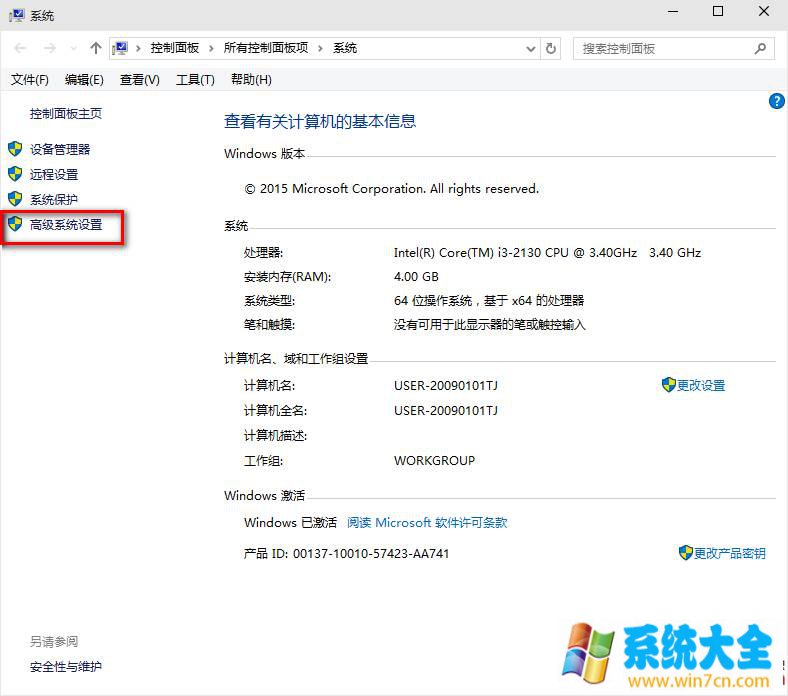Click the processor value Intel(R) Core(TM) i3-2130

tap(547, 253)
